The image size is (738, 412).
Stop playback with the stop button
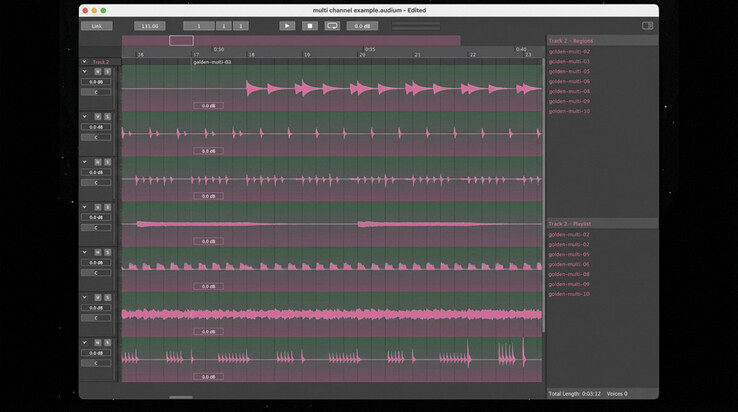click(310, 26)
